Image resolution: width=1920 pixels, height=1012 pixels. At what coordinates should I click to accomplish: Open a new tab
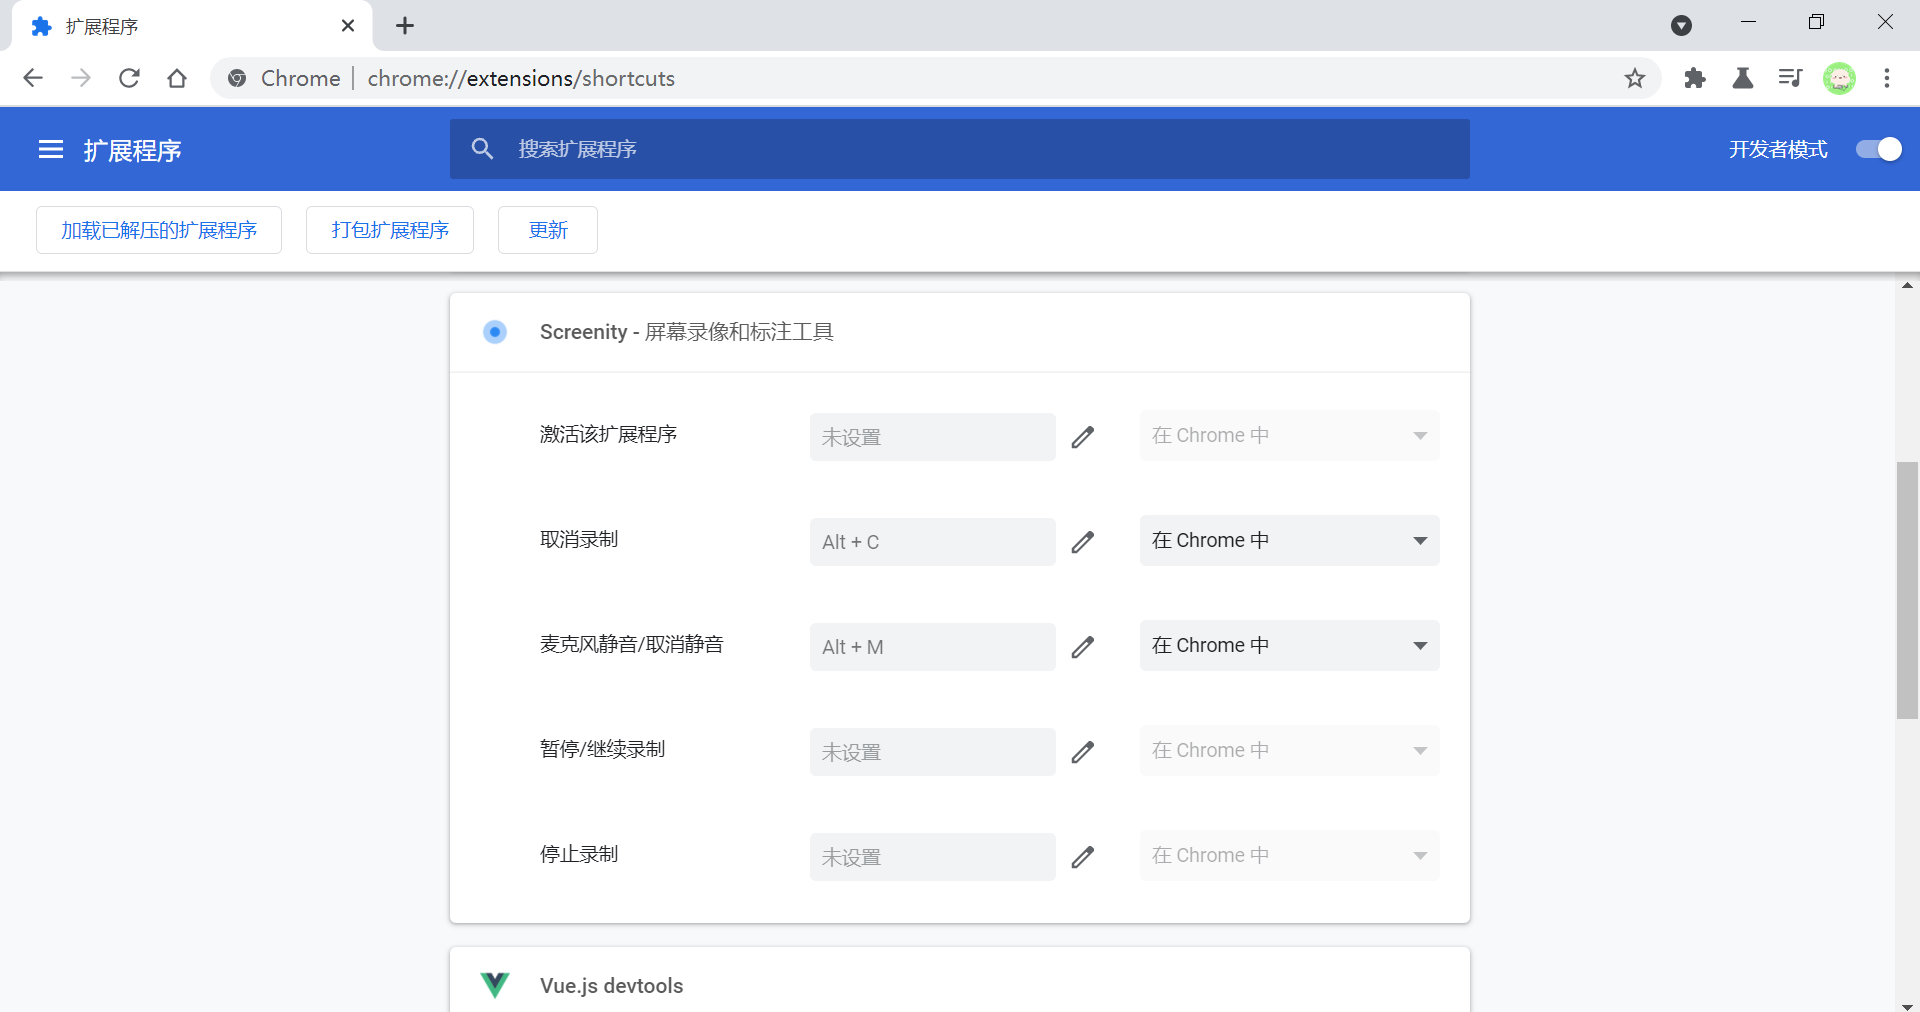[x=405, y=26]
